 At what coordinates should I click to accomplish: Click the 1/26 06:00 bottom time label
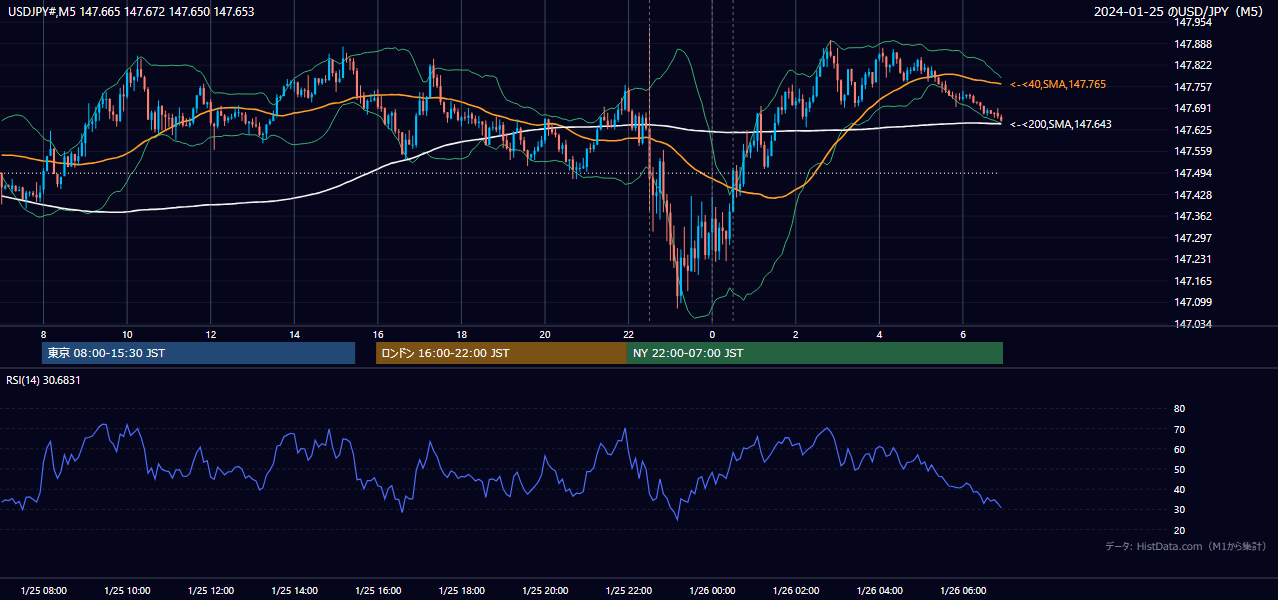click(x=963, y=591)
